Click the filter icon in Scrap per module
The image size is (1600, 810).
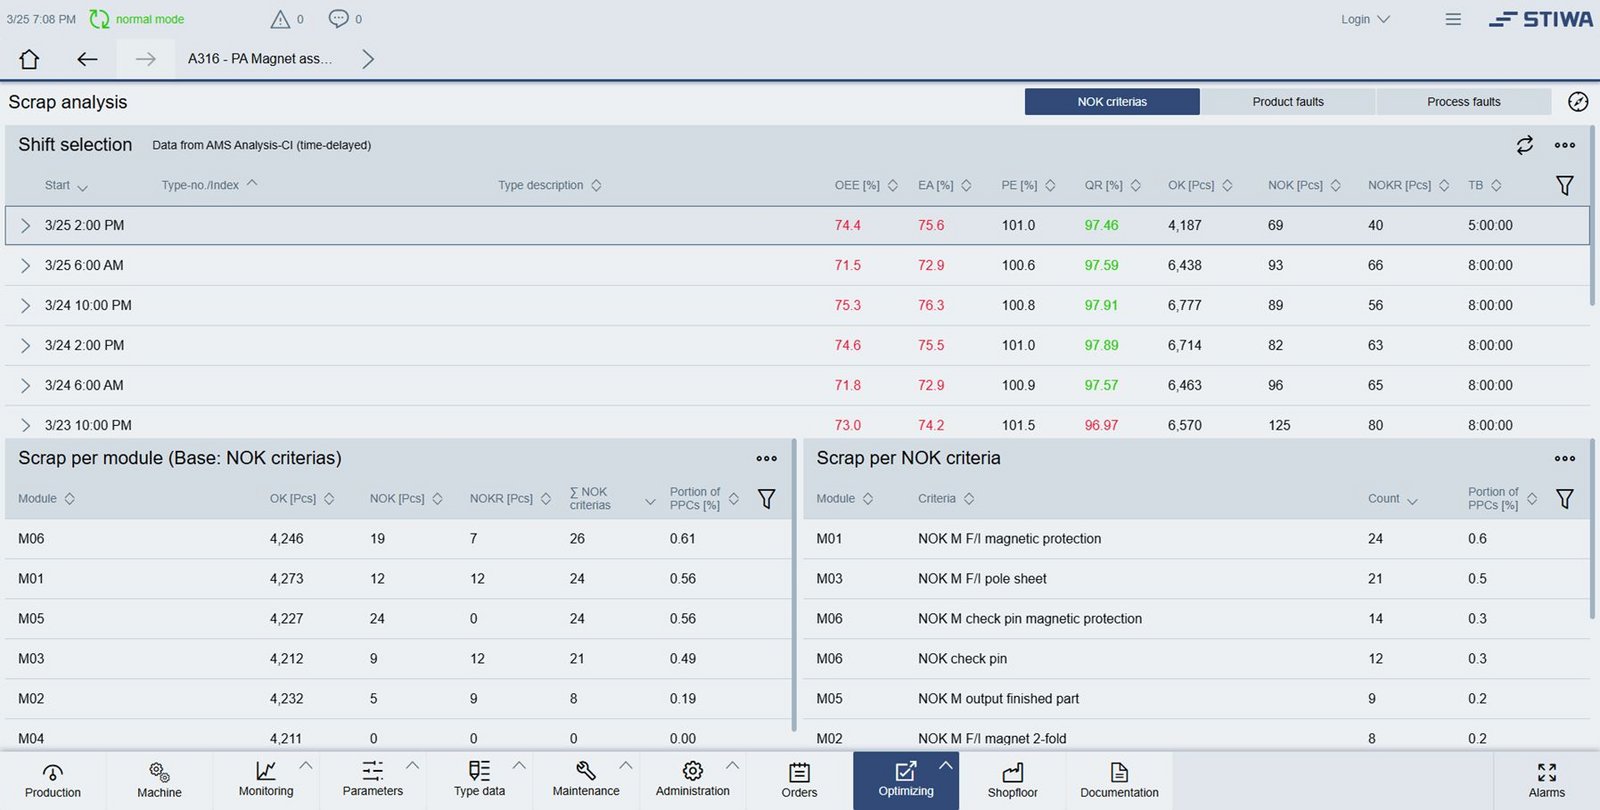click(766, 498)
